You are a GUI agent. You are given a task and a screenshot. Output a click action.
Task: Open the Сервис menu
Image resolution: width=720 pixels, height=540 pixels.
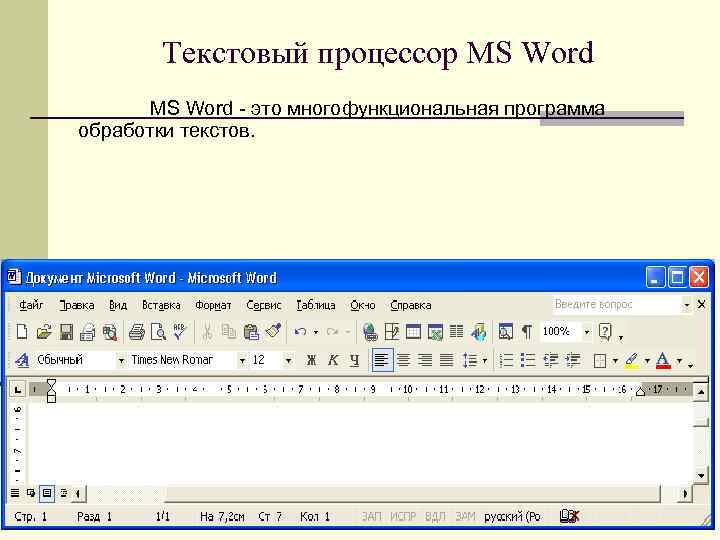pyautogui.click(x=264, y=305)
